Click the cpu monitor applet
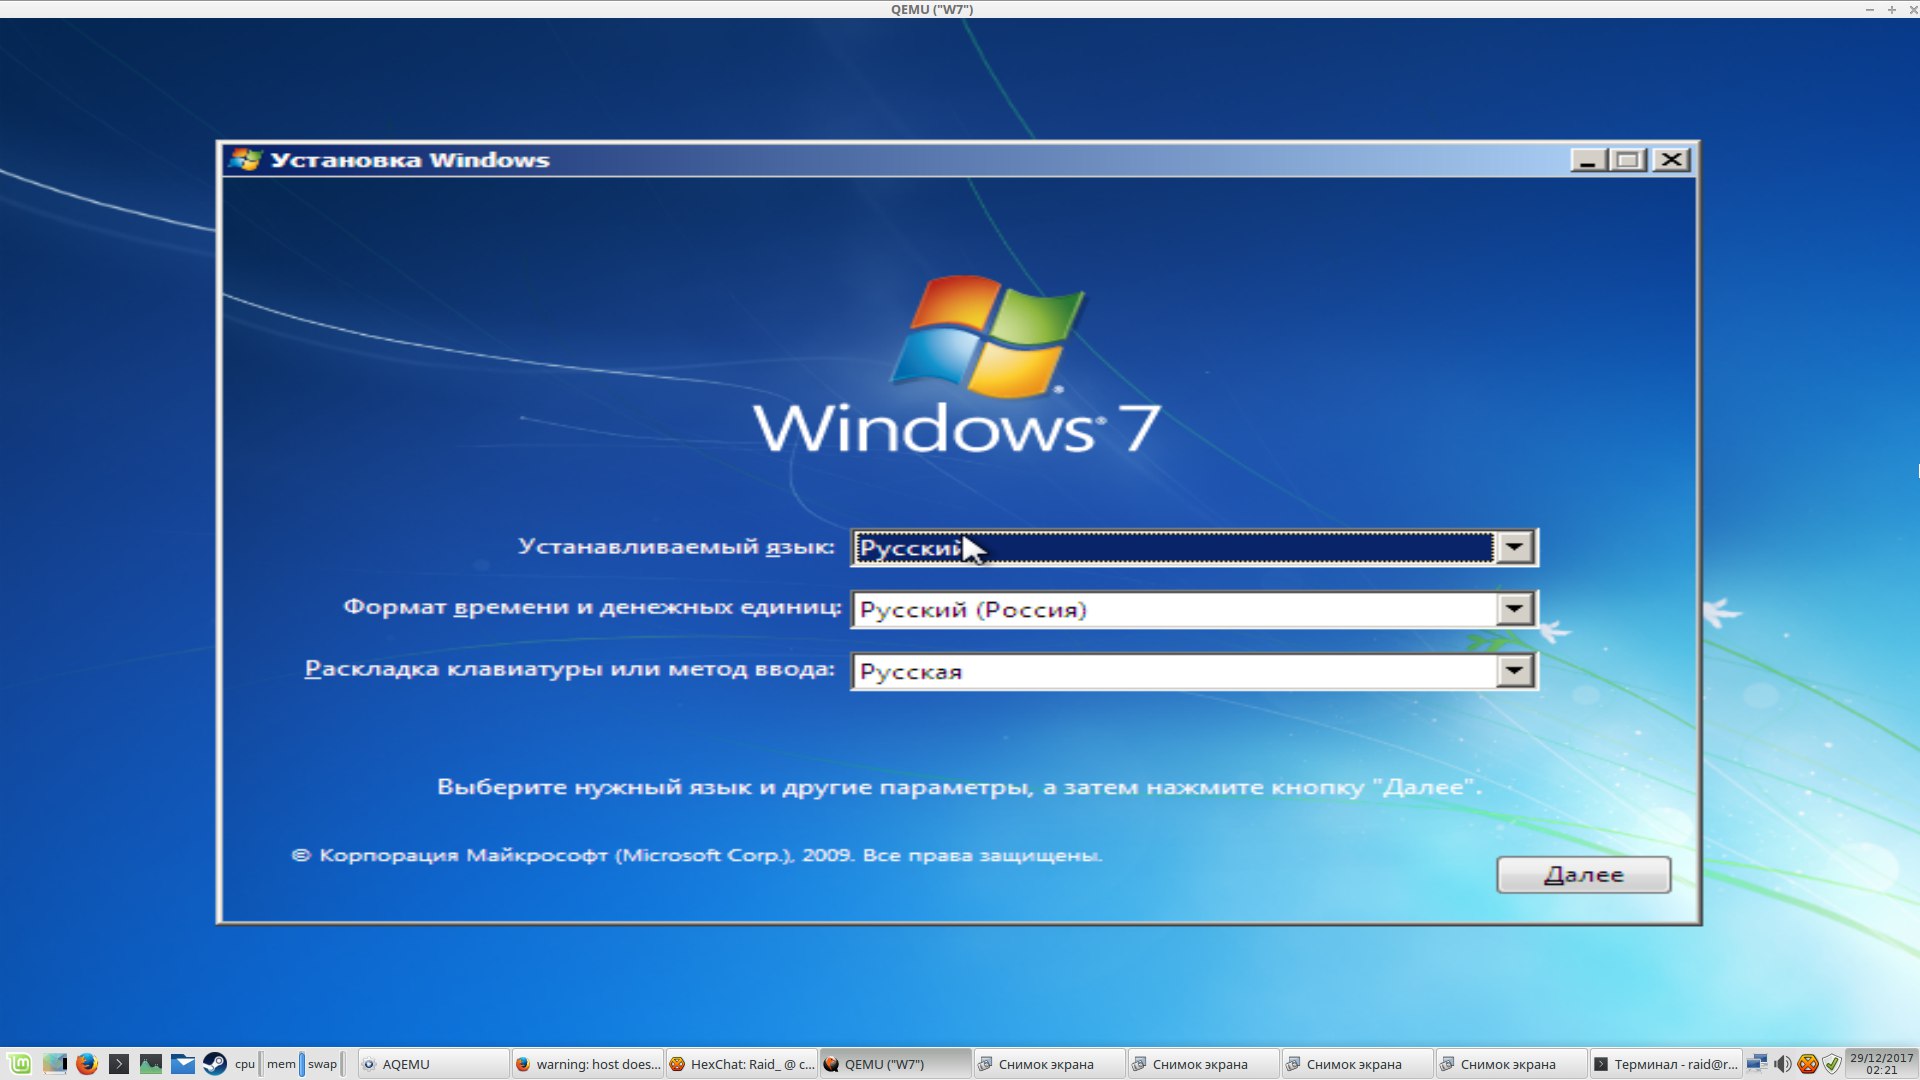1920x1080 pixels. pos(247,1064)
